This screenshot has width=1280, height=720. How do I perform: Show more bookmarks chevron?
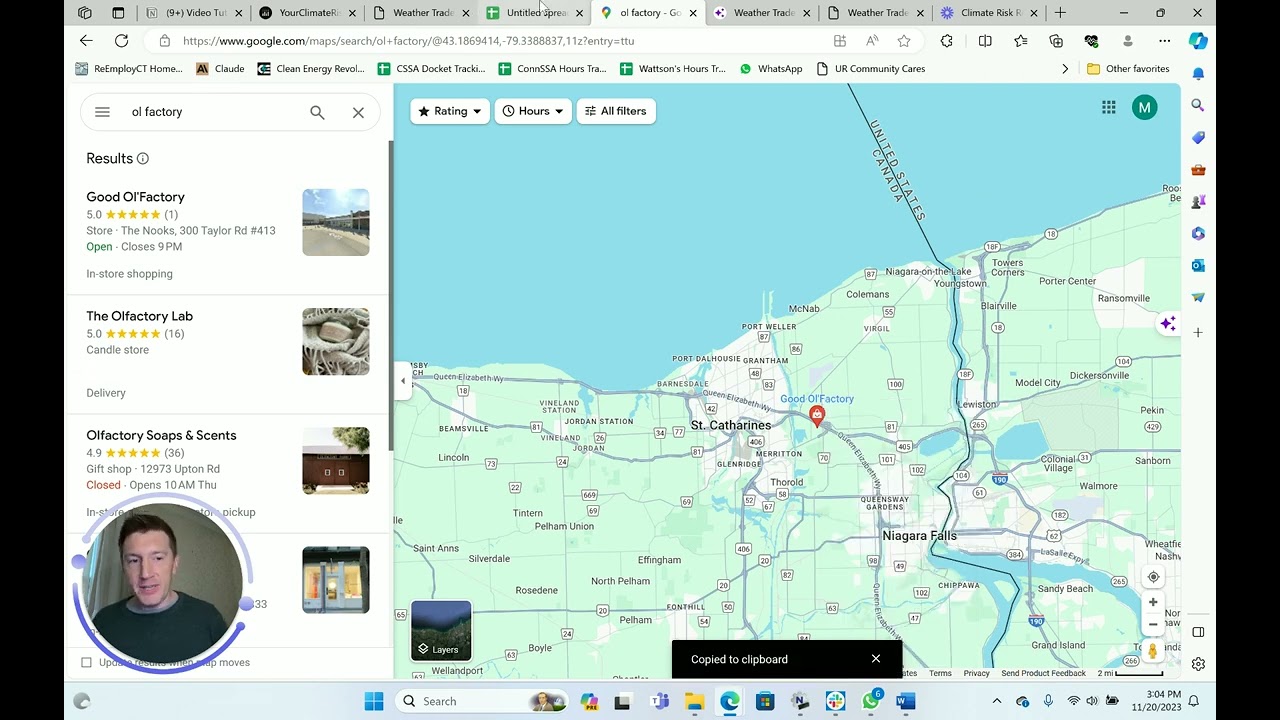(1065, 69)
